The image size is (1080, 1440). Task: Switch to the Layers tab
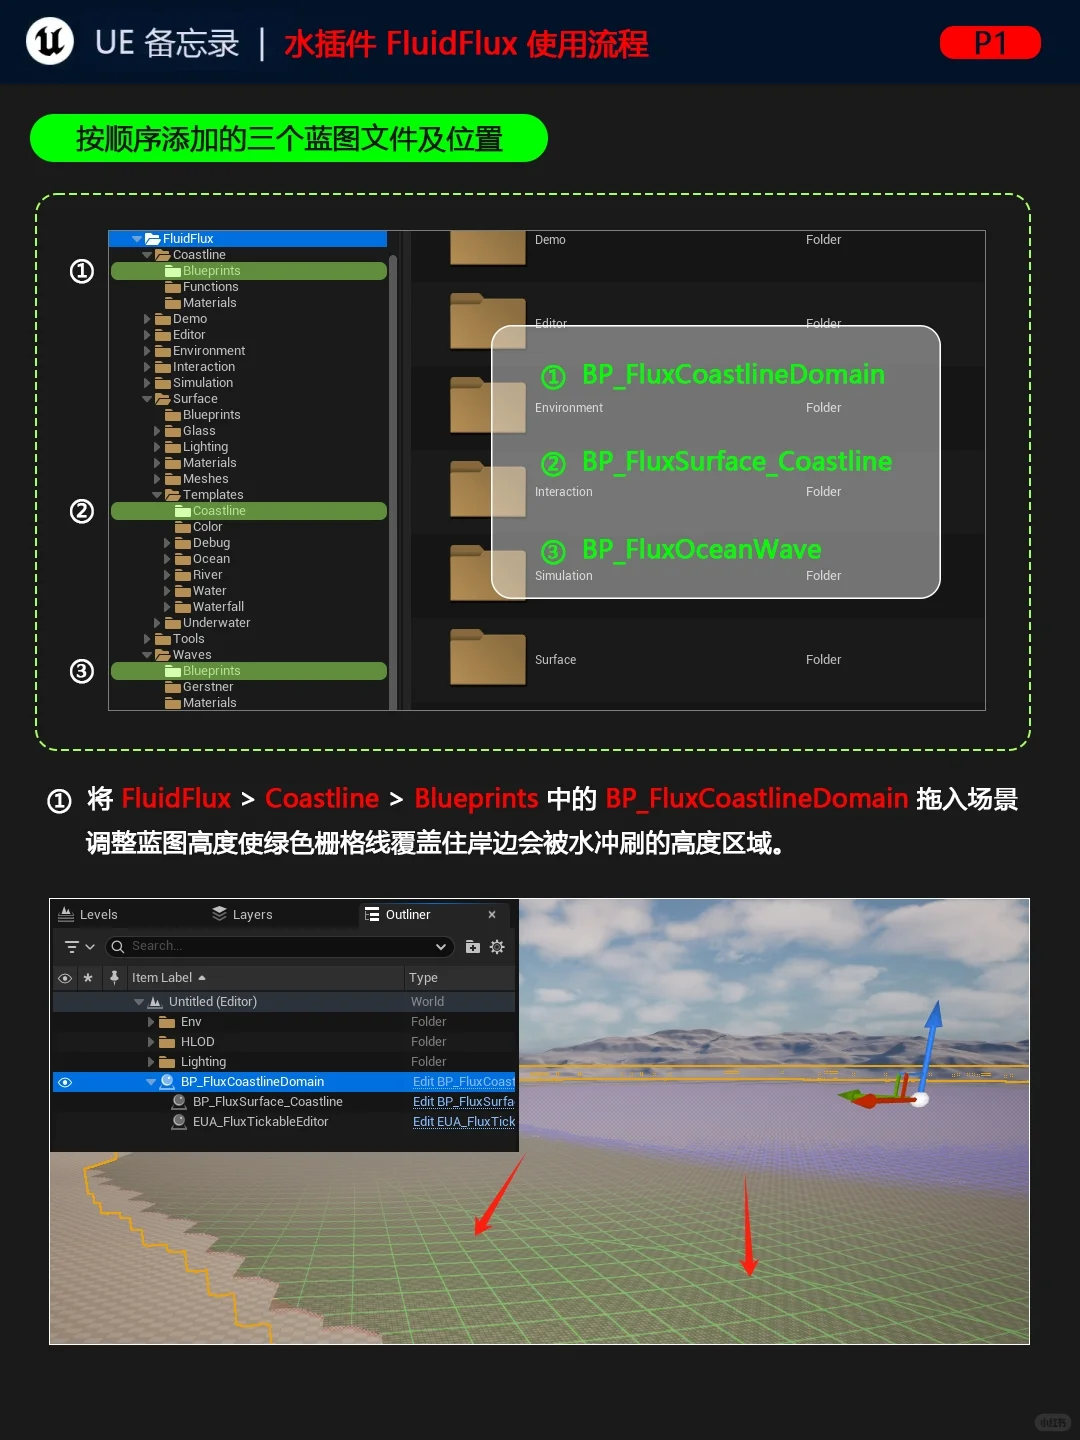(252, 914)
